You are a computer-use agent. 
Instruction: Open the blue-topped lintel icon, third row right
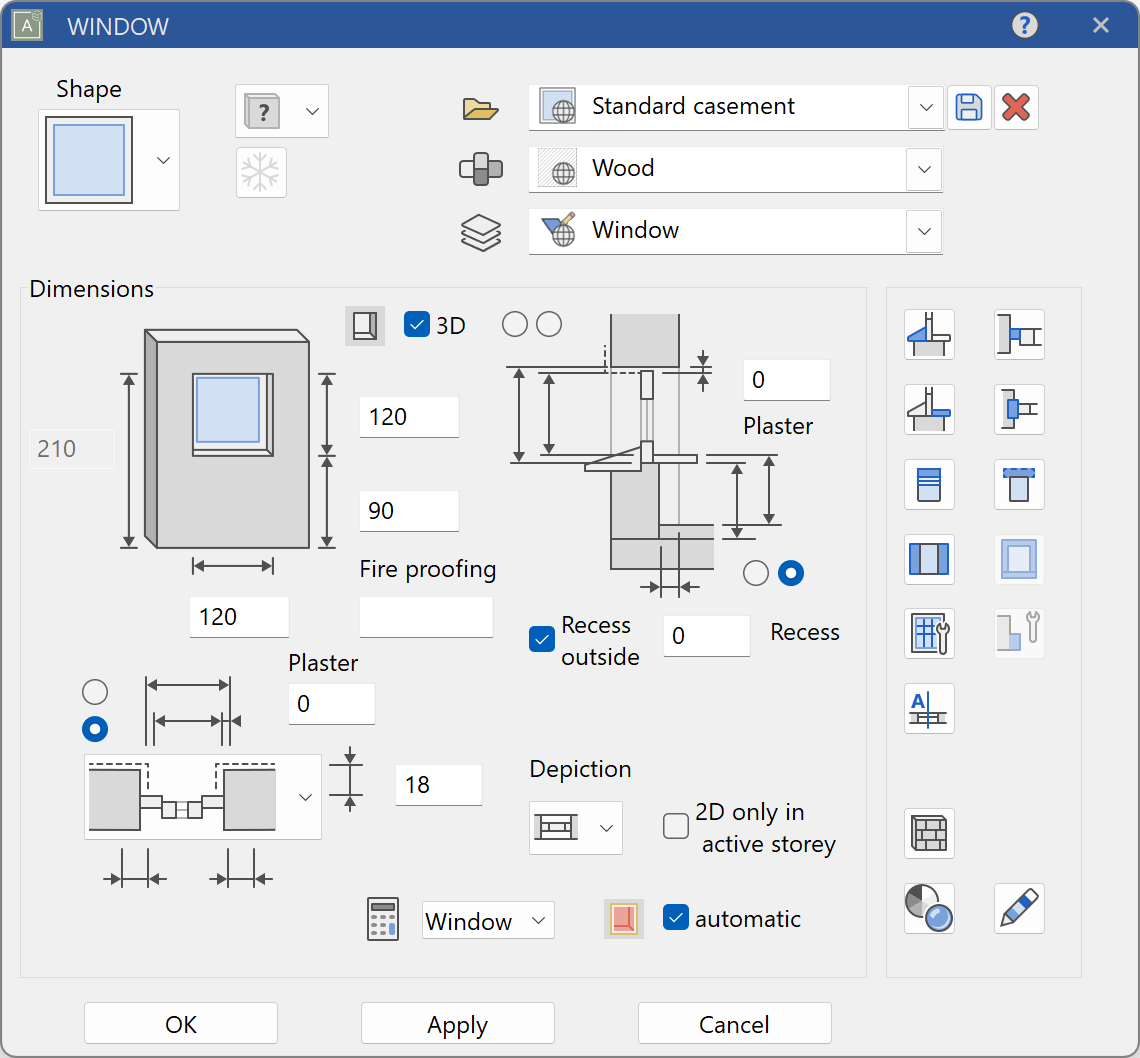coord(1019,484)
